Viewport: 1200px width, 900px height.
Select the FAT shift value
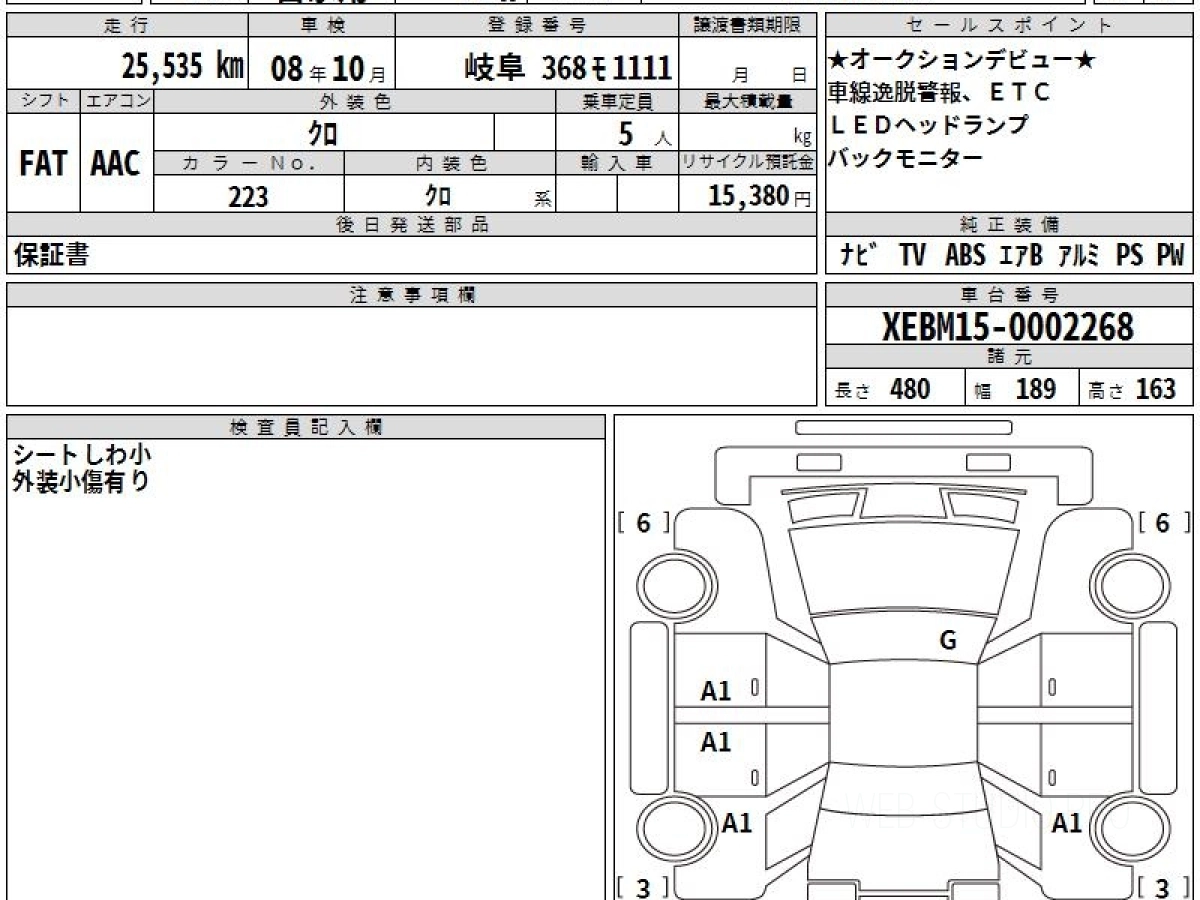click(x=43, y=164)
